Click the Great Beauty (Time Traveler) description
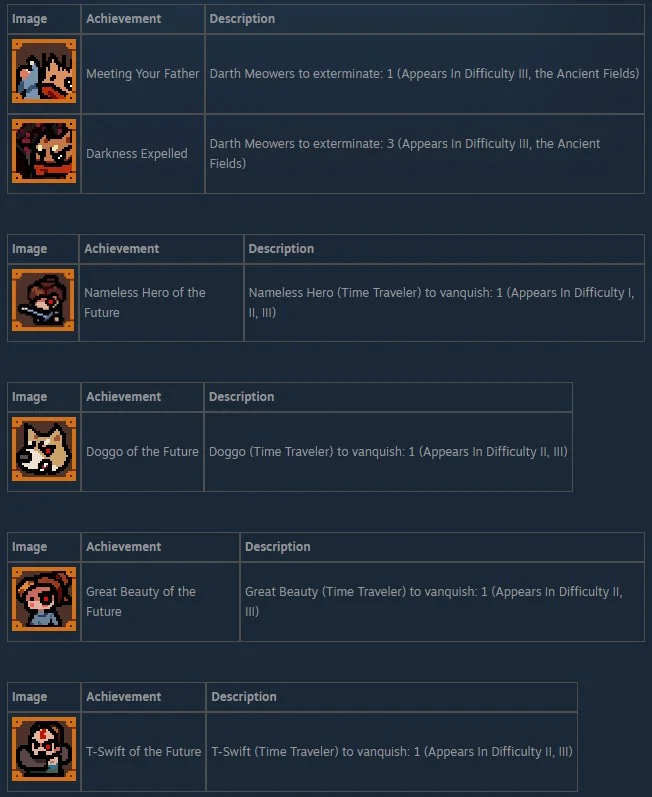This screenshot has width=652, height=797. tap(434, 601)
